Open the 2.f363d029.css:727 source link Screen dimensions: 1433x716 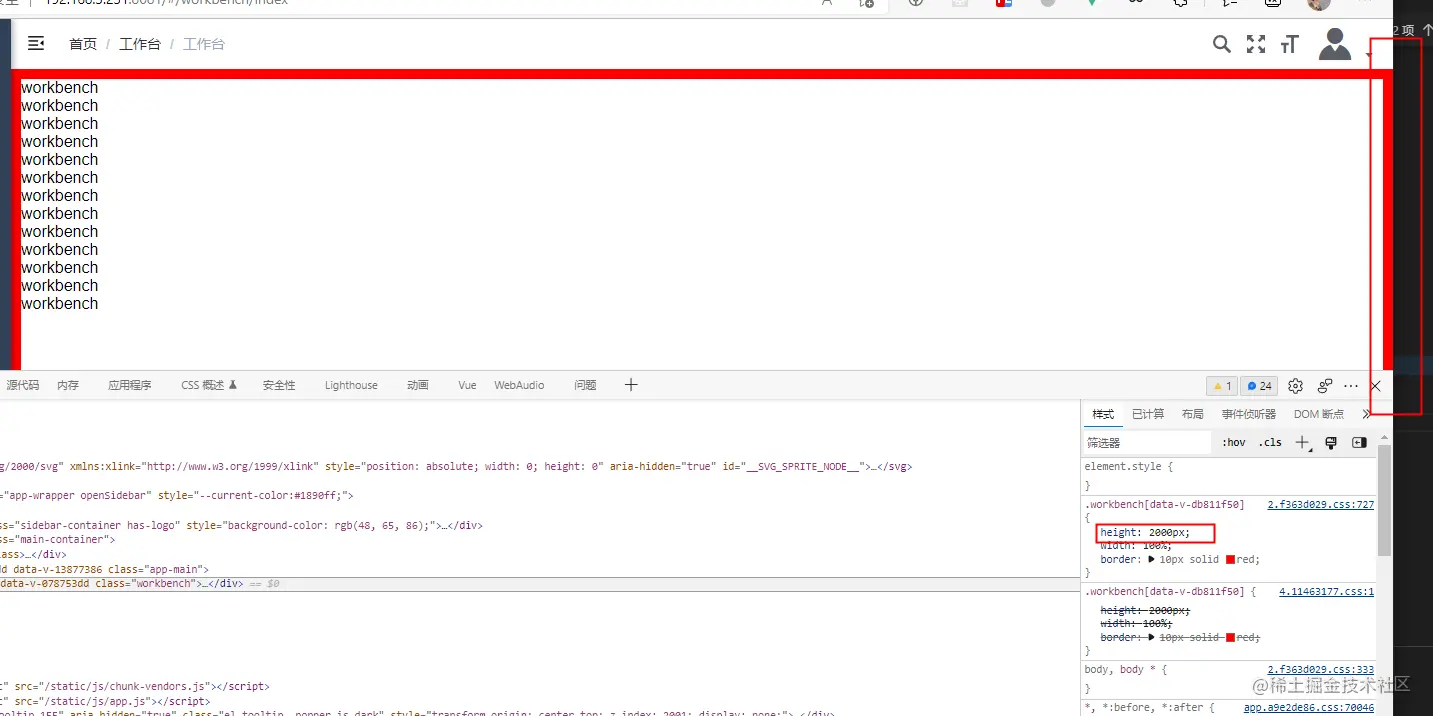pyautogui.click(x=1320, y=505)
